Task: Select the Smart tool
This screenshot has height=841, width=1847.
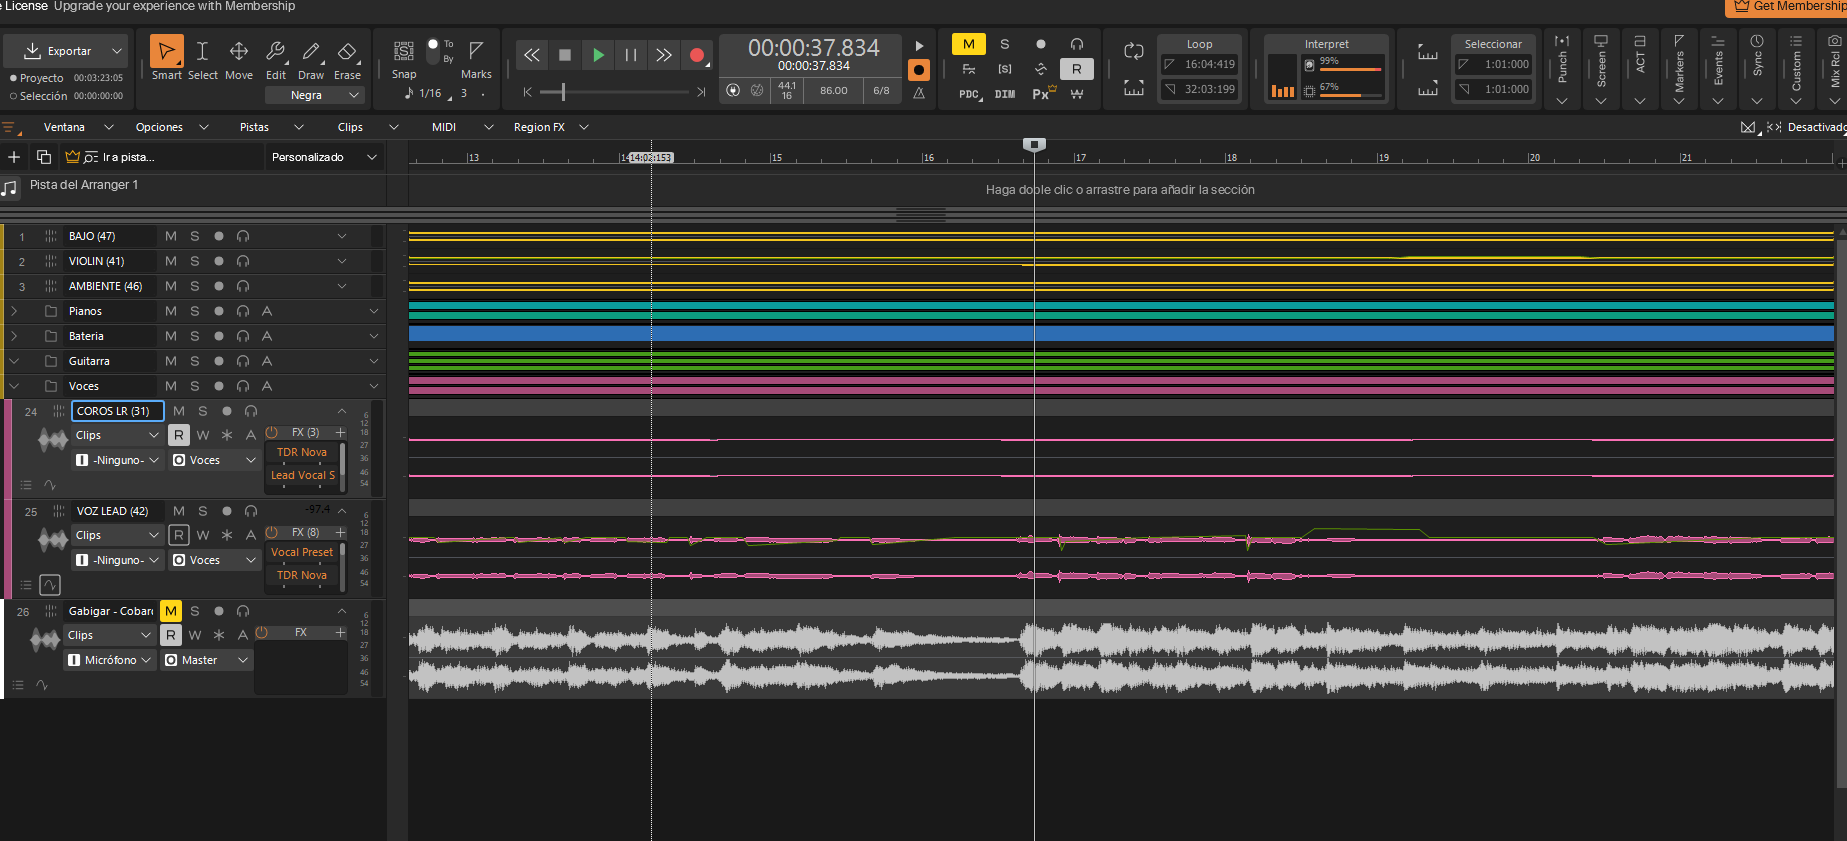Action: (167, 52)
